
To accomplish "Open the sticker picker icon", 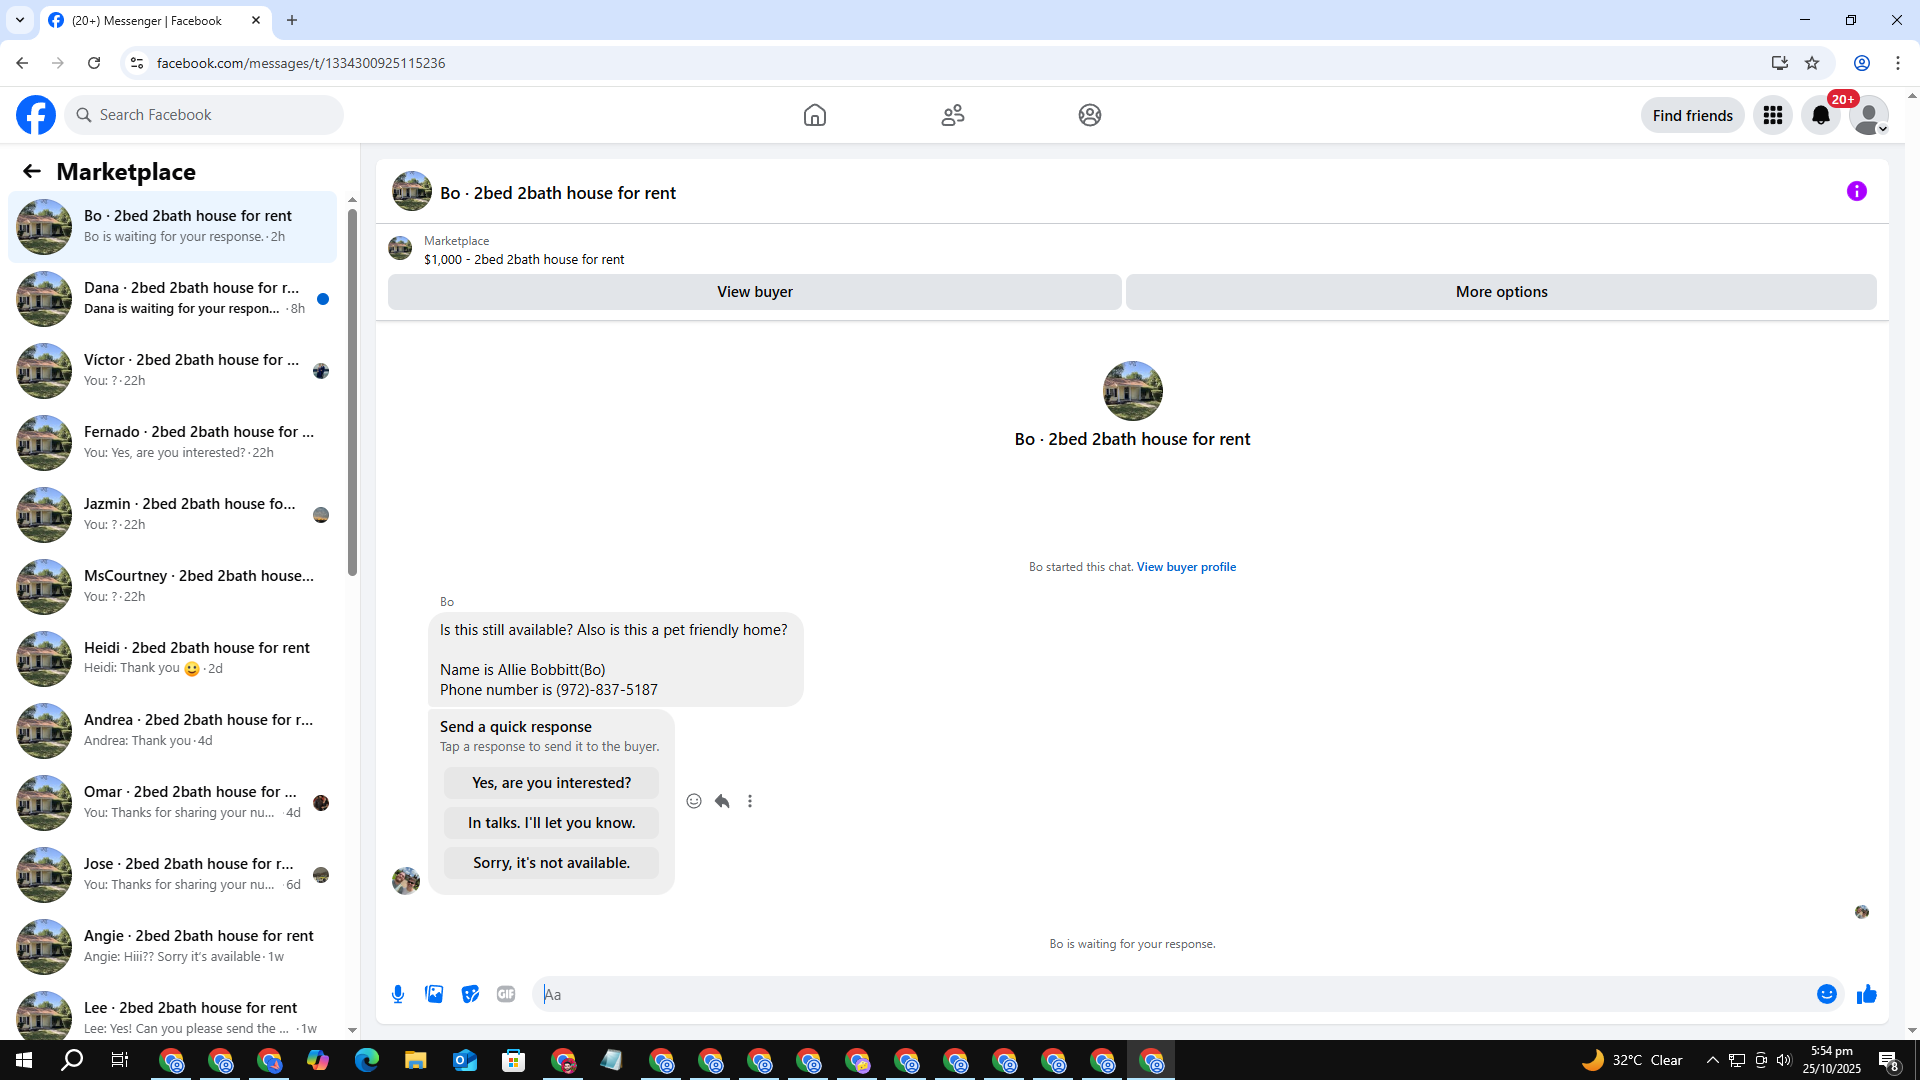I will coord(470,994).
